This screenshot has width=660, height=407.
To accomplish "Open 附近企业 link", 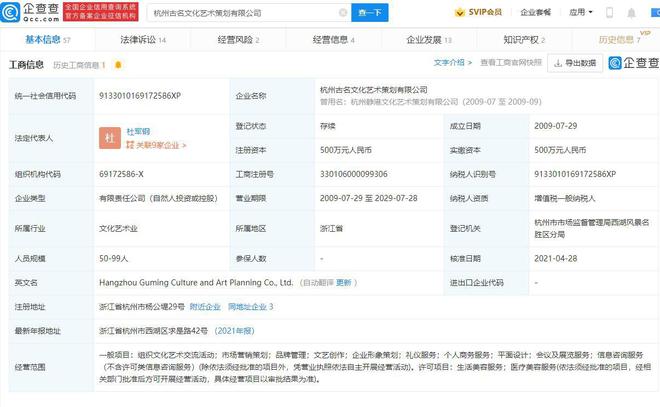I will pyautogui.click(x=205, y=307).
